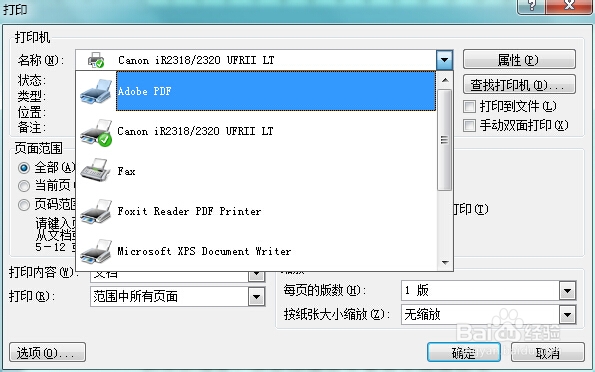
Task: Click the printer list scrollbar thumb
Action: point(444,140)
